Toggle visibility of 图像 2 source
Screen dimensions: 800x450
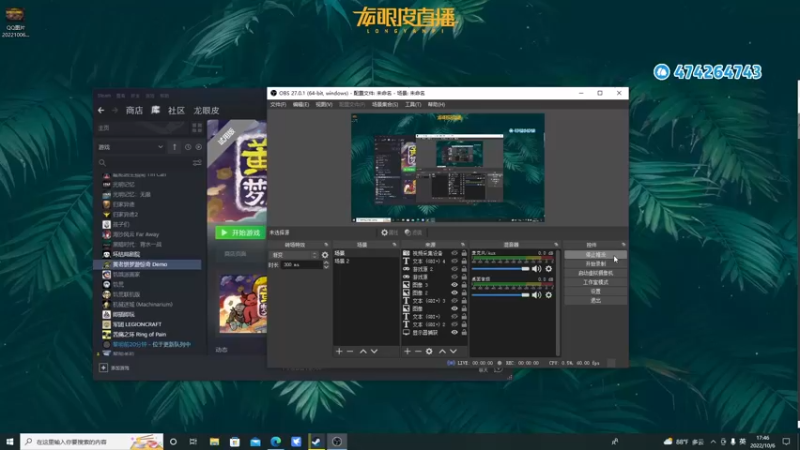pyautogui.click(x=454, y=293)
